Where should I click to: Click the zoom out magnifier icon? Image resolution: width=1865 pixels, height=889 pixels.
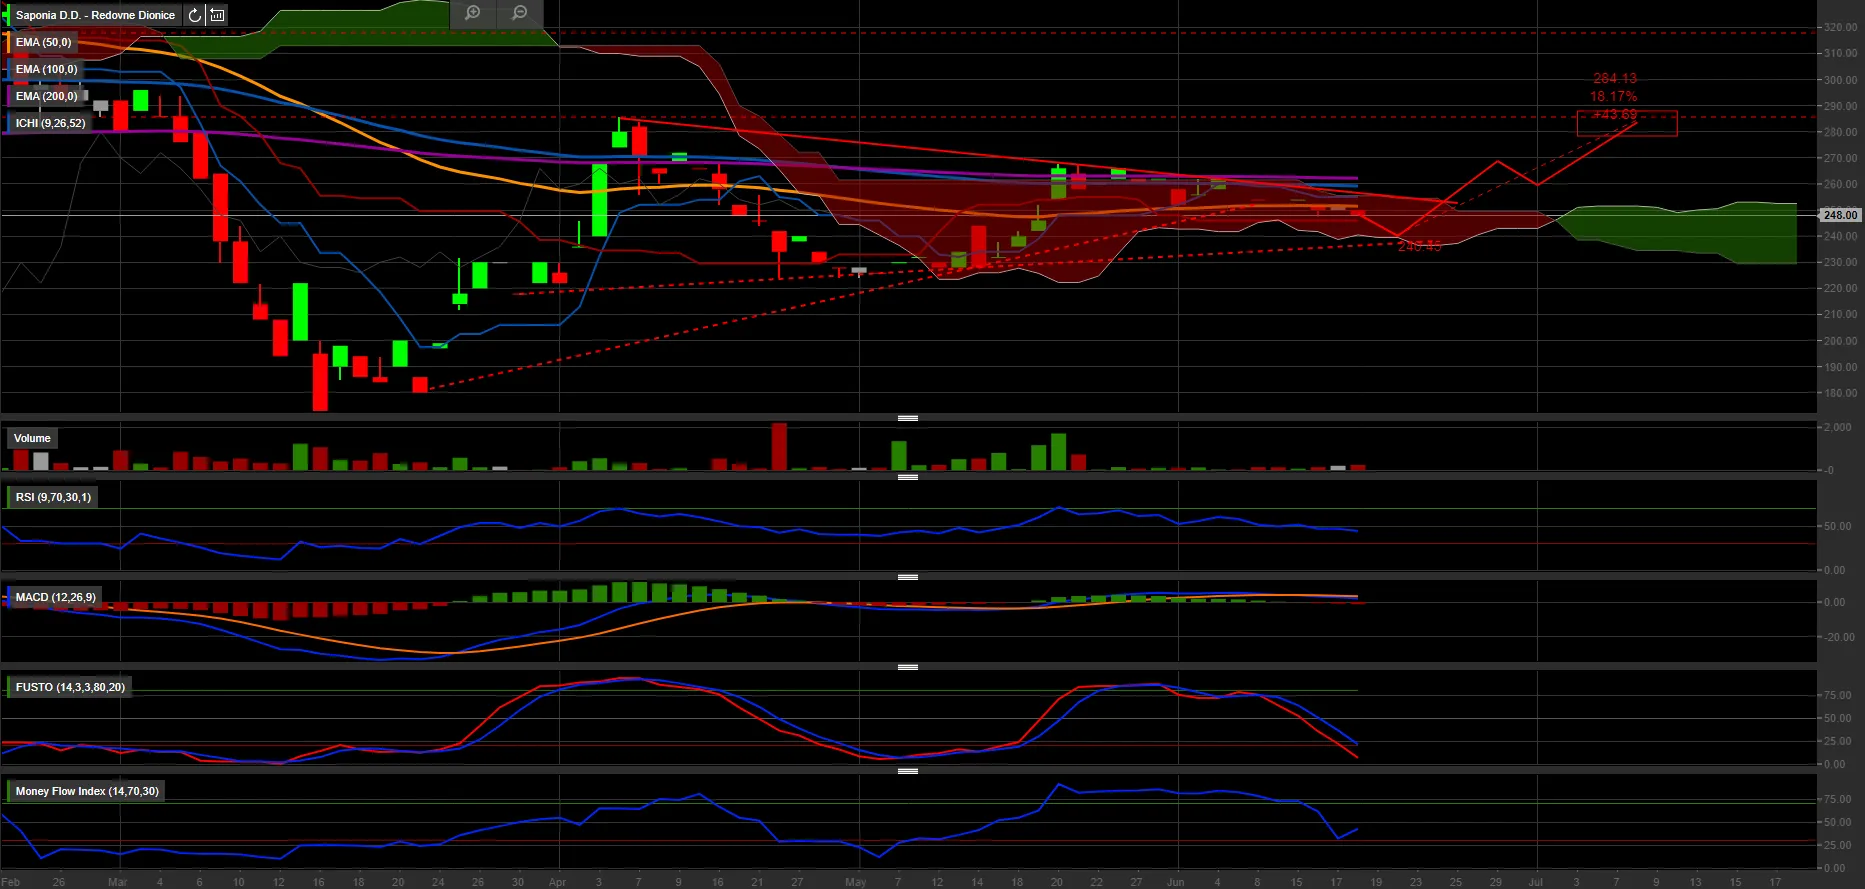[x=520, y=13]
